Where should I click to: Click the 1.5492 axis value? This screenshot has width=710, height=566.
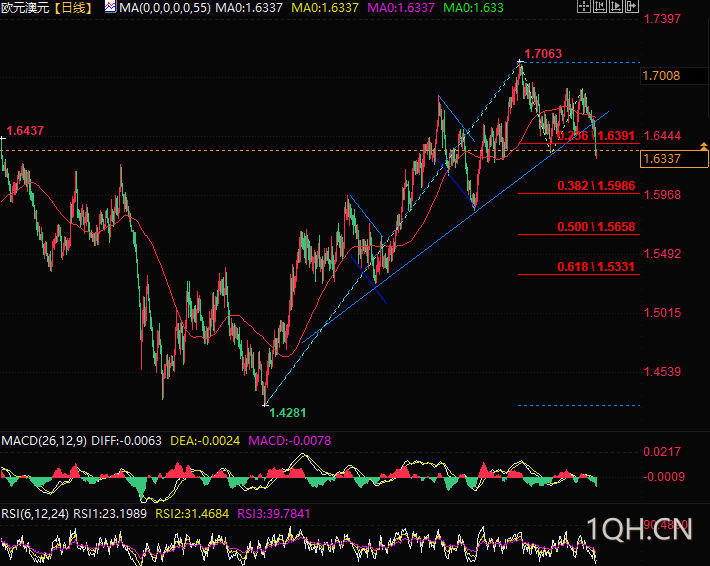(662, 254)
